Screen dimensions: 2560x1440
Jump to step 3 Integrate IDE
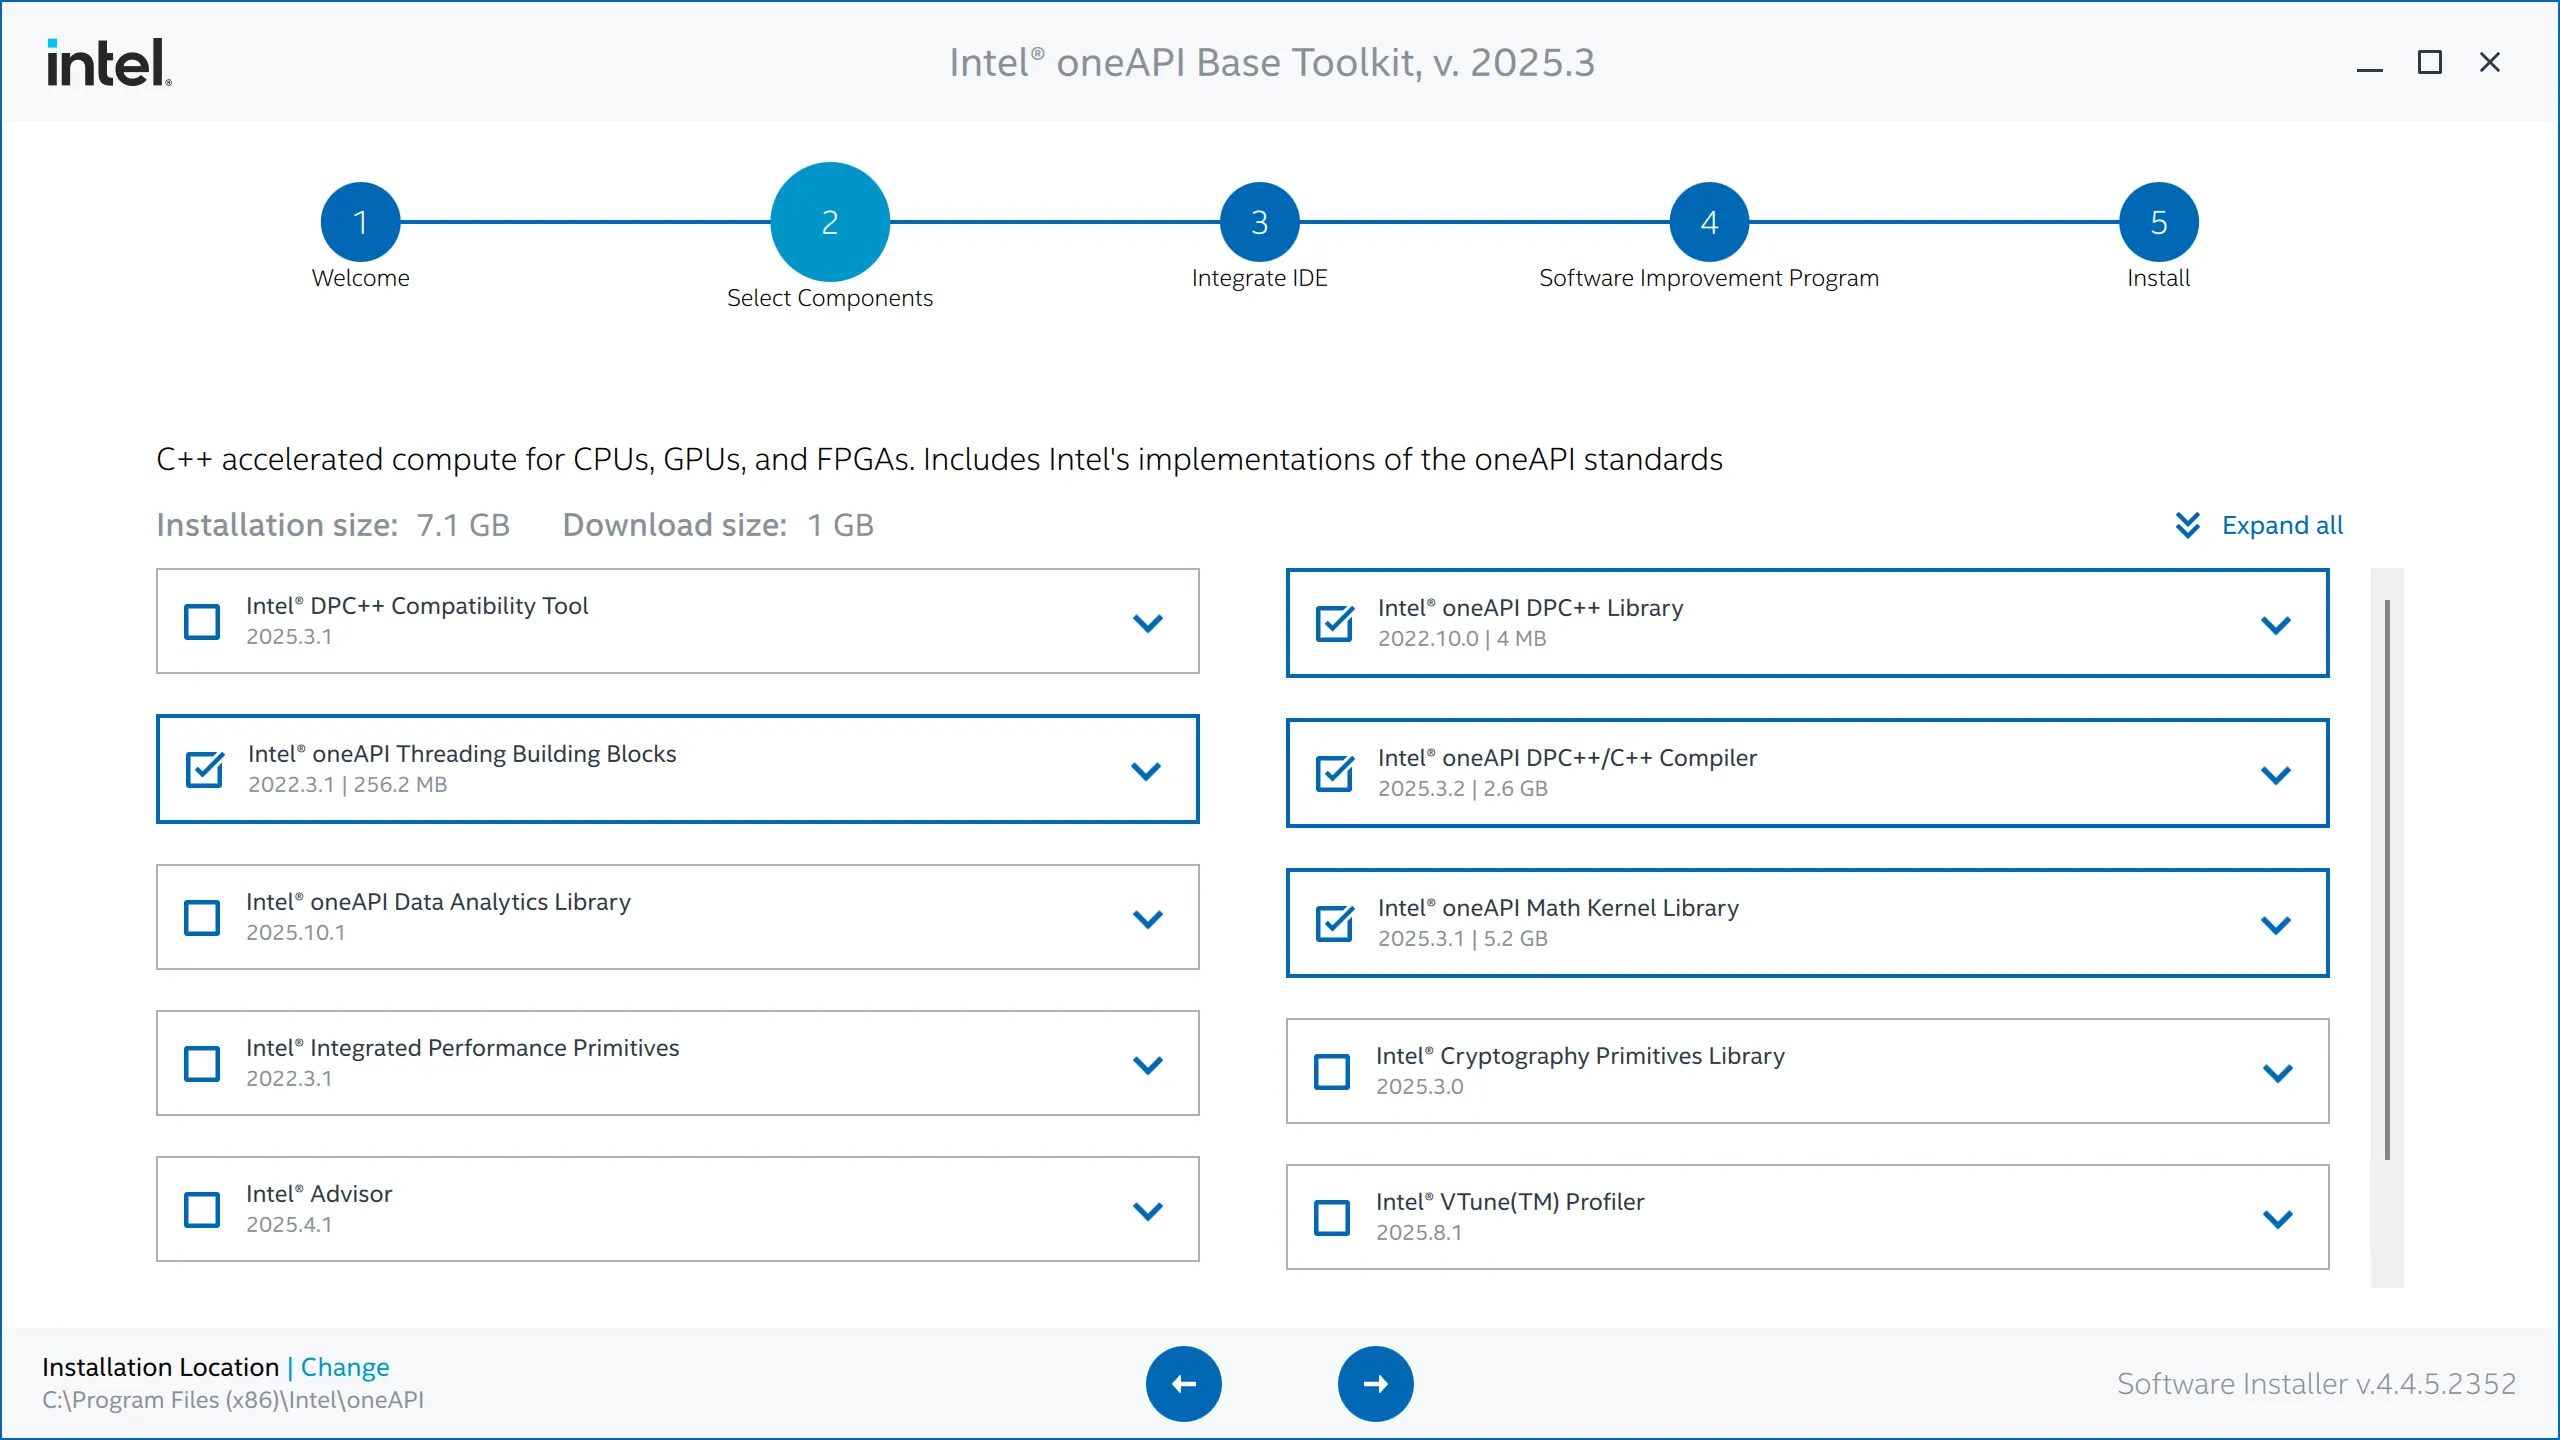click(x=1260, y=222)
